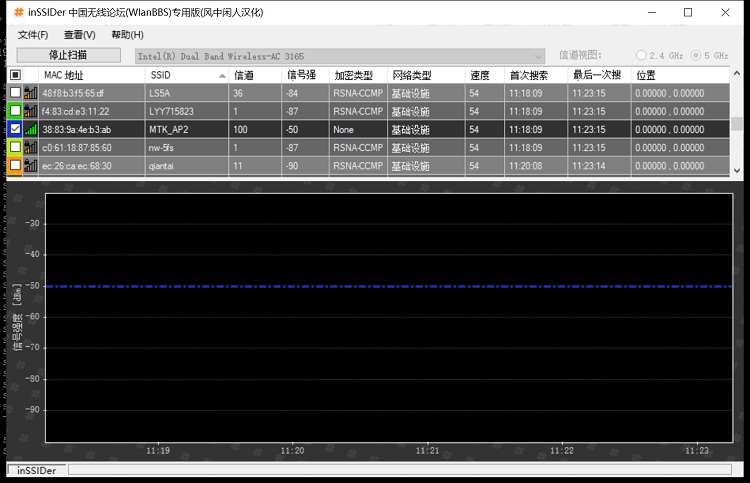
Task: Click signal bars icon in nw-5fs row
Action: (30, 147)
